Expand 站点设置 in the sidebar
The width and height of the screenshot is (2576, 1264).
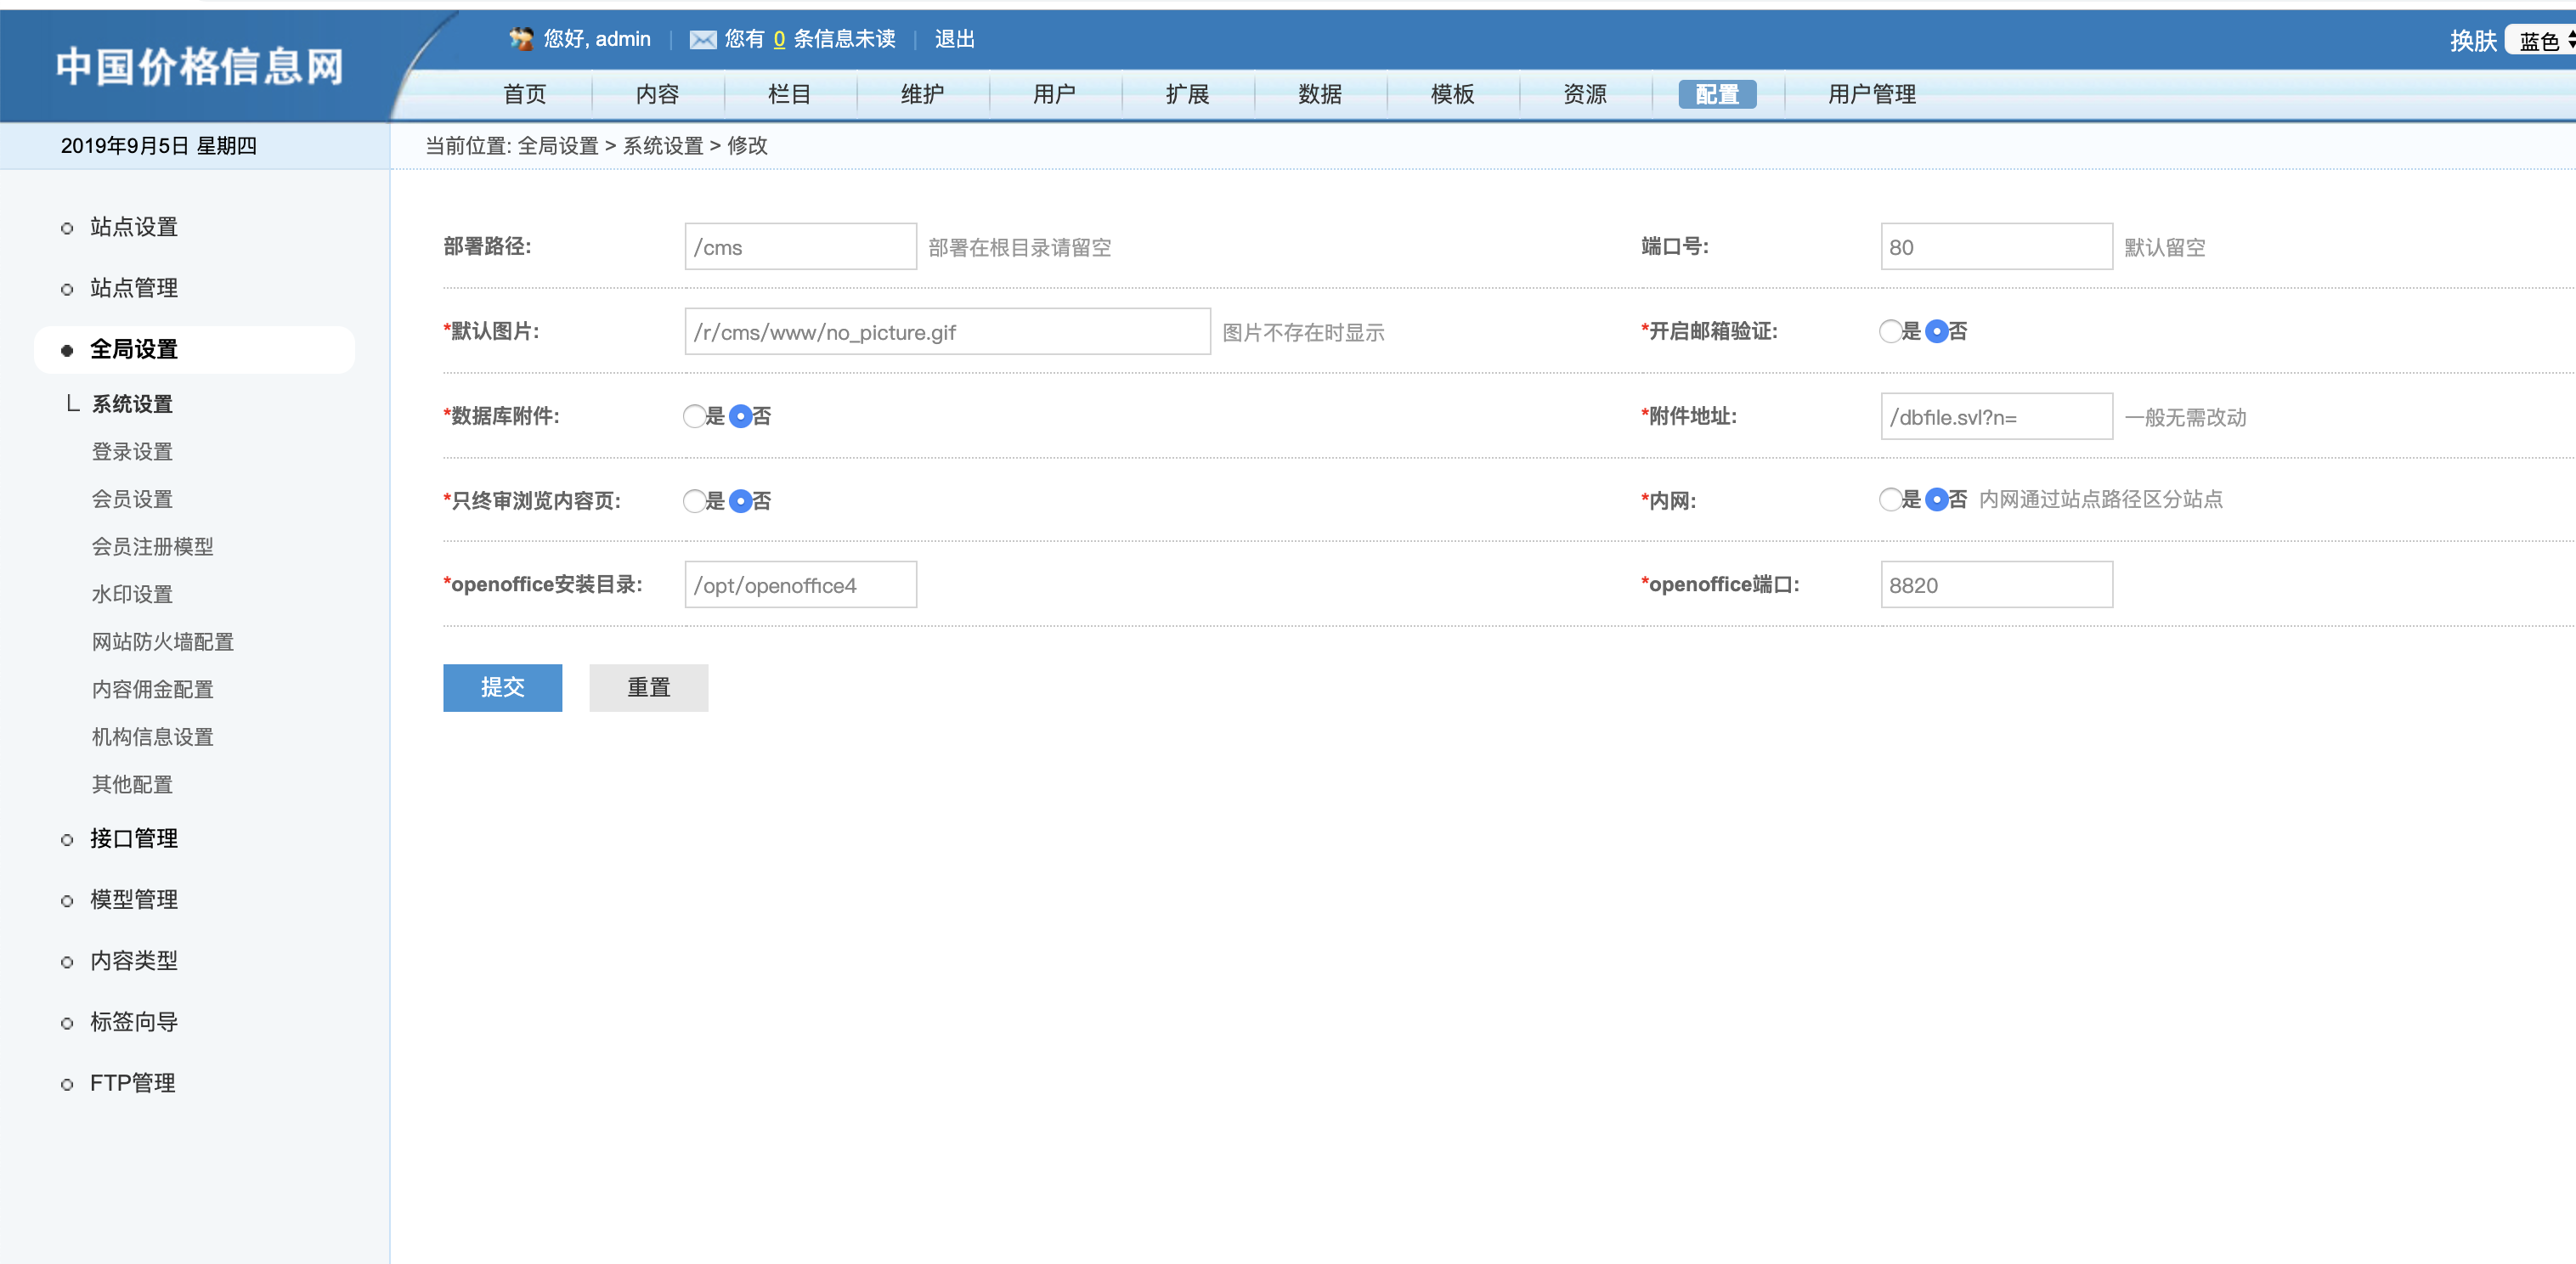coord(133,227)
